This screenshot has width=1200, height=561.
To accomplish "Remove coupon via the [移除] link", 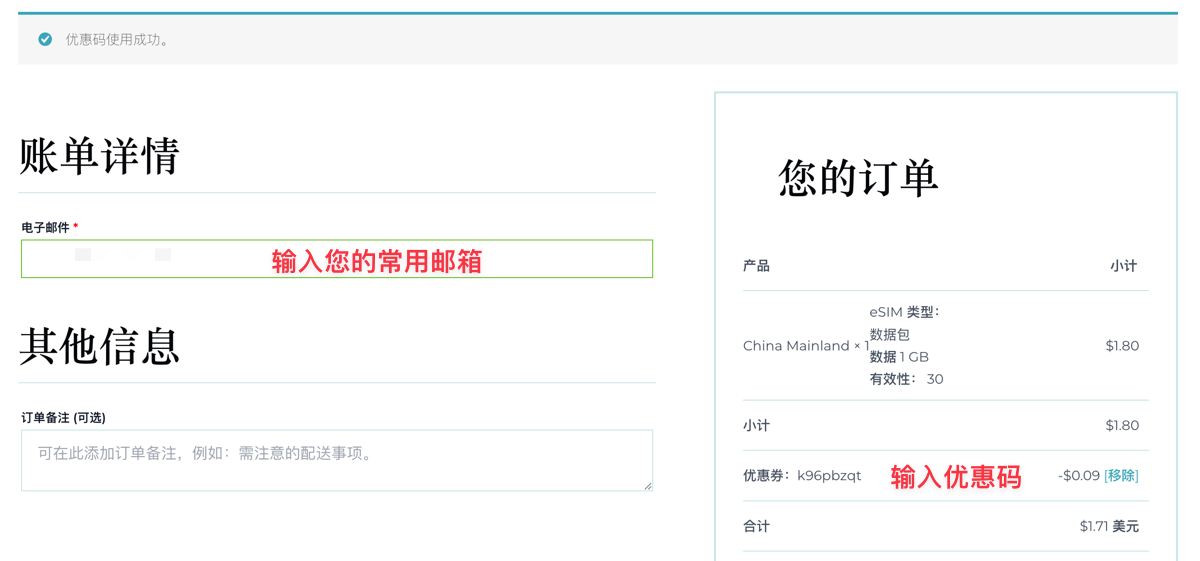I will point(1121,476).
